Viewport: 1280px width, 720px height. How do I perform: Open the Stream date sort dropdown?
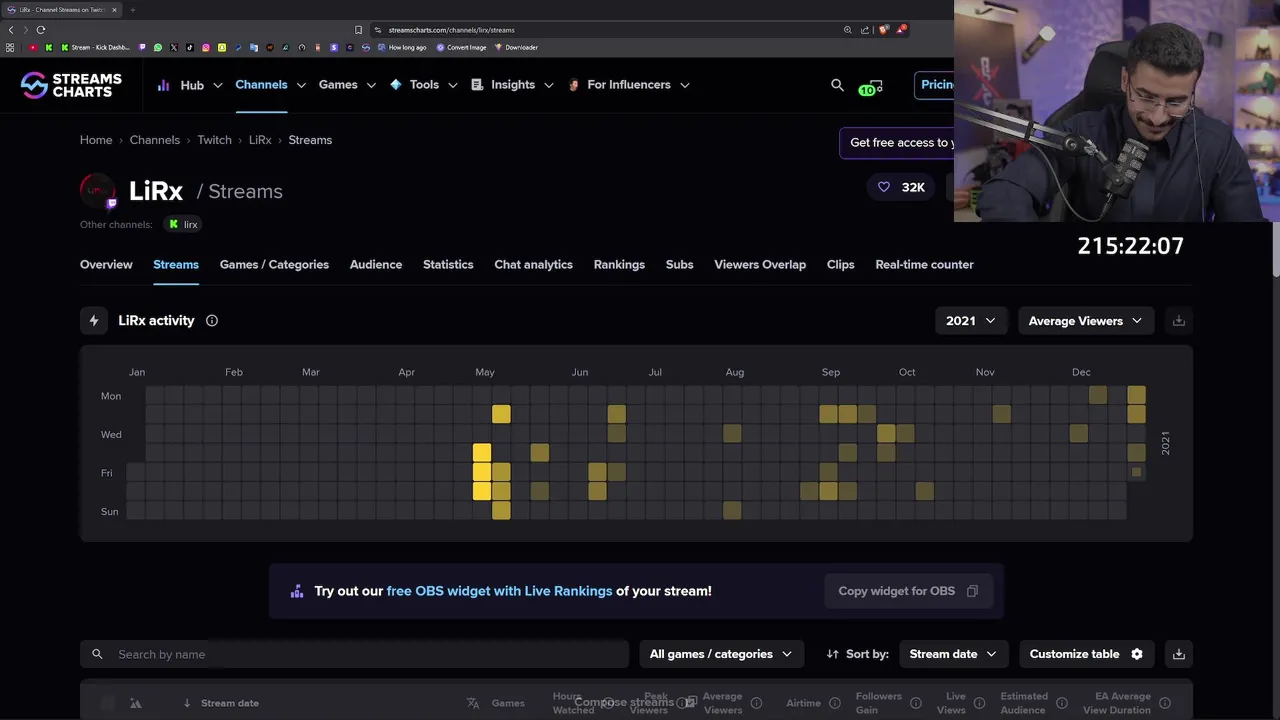[953, 654]
